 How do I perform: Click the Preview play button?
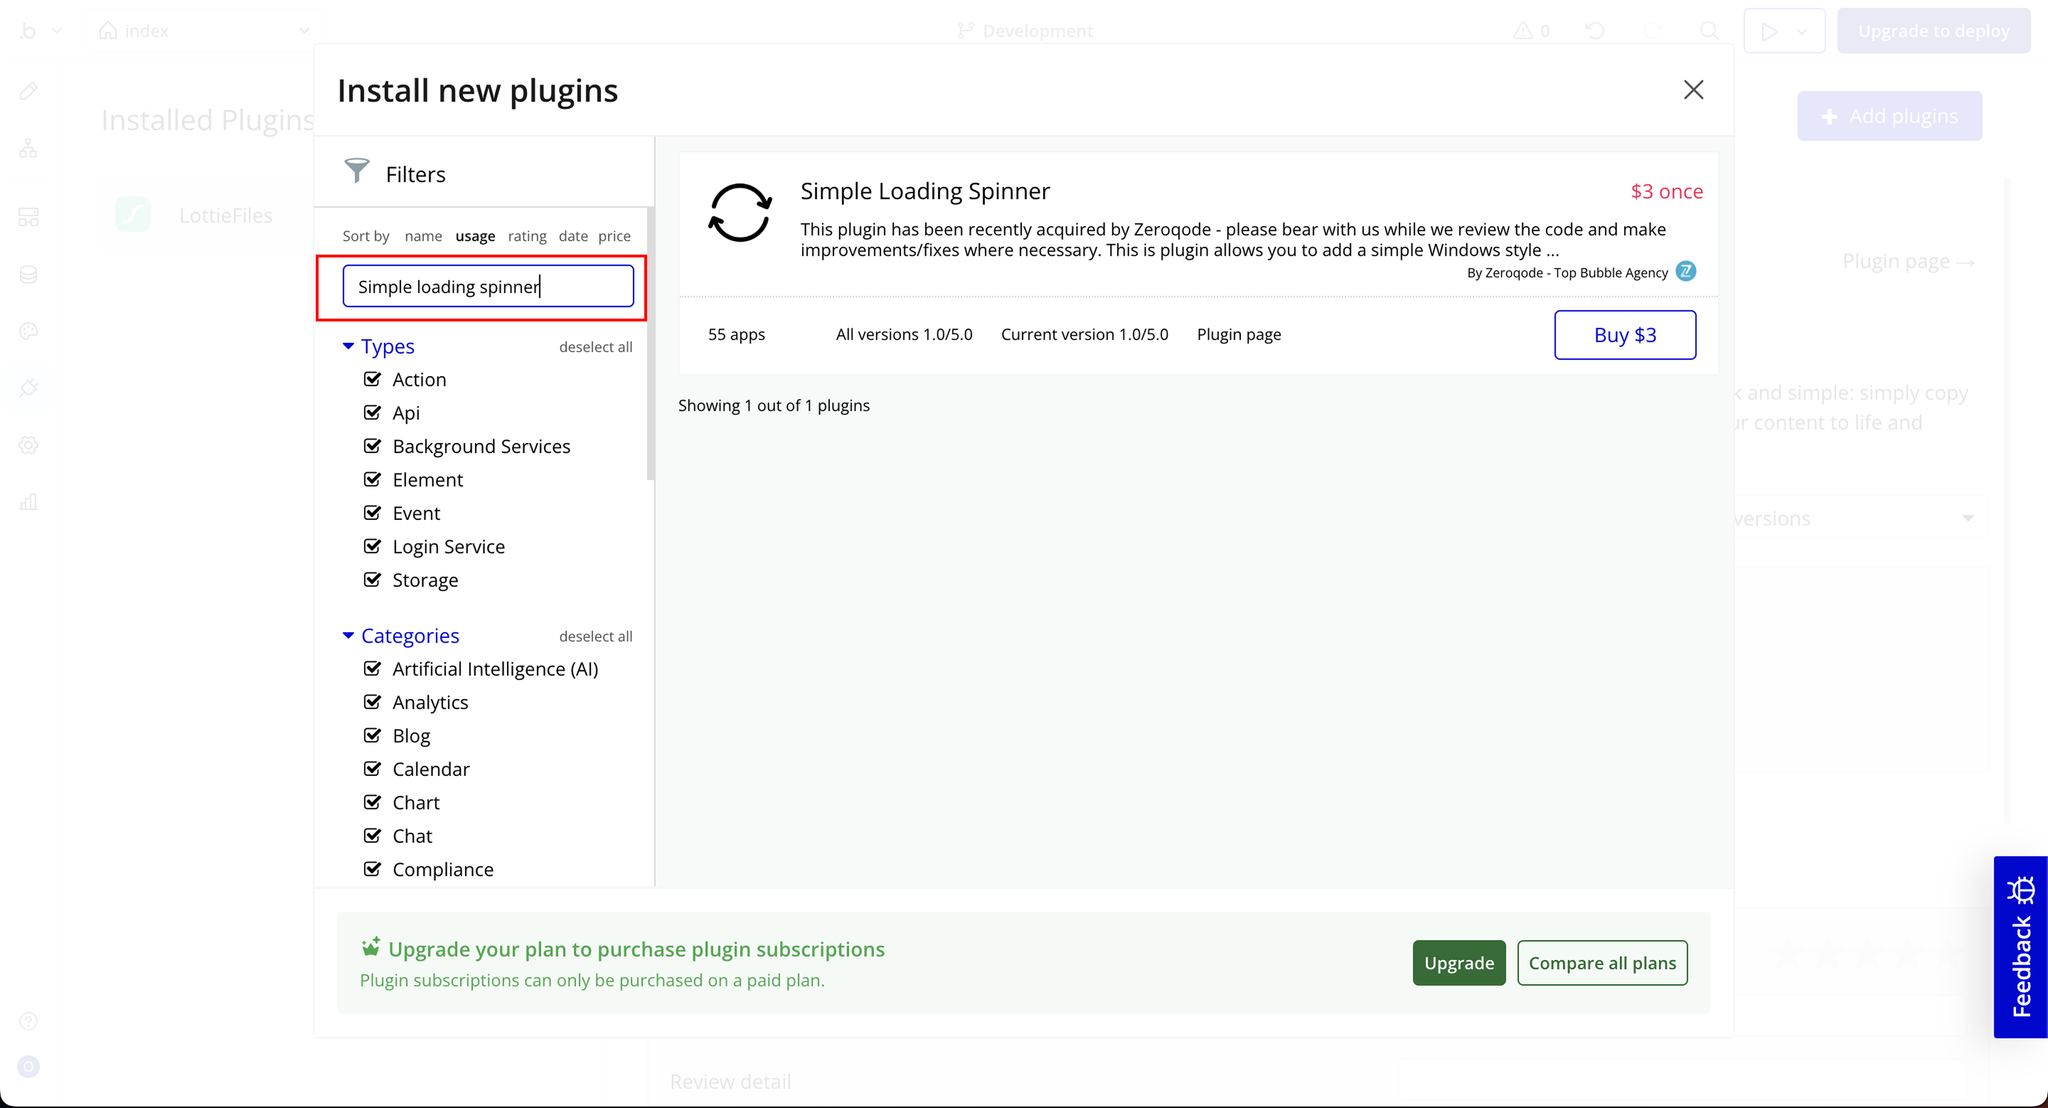1769,31
